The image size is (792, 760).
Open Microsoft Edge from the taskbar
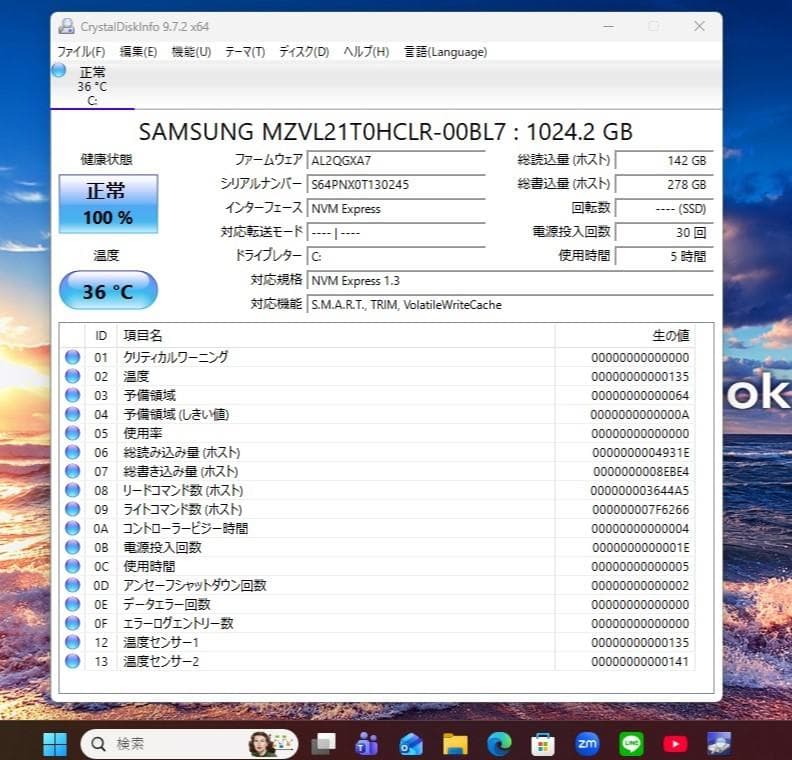[499, 744]
